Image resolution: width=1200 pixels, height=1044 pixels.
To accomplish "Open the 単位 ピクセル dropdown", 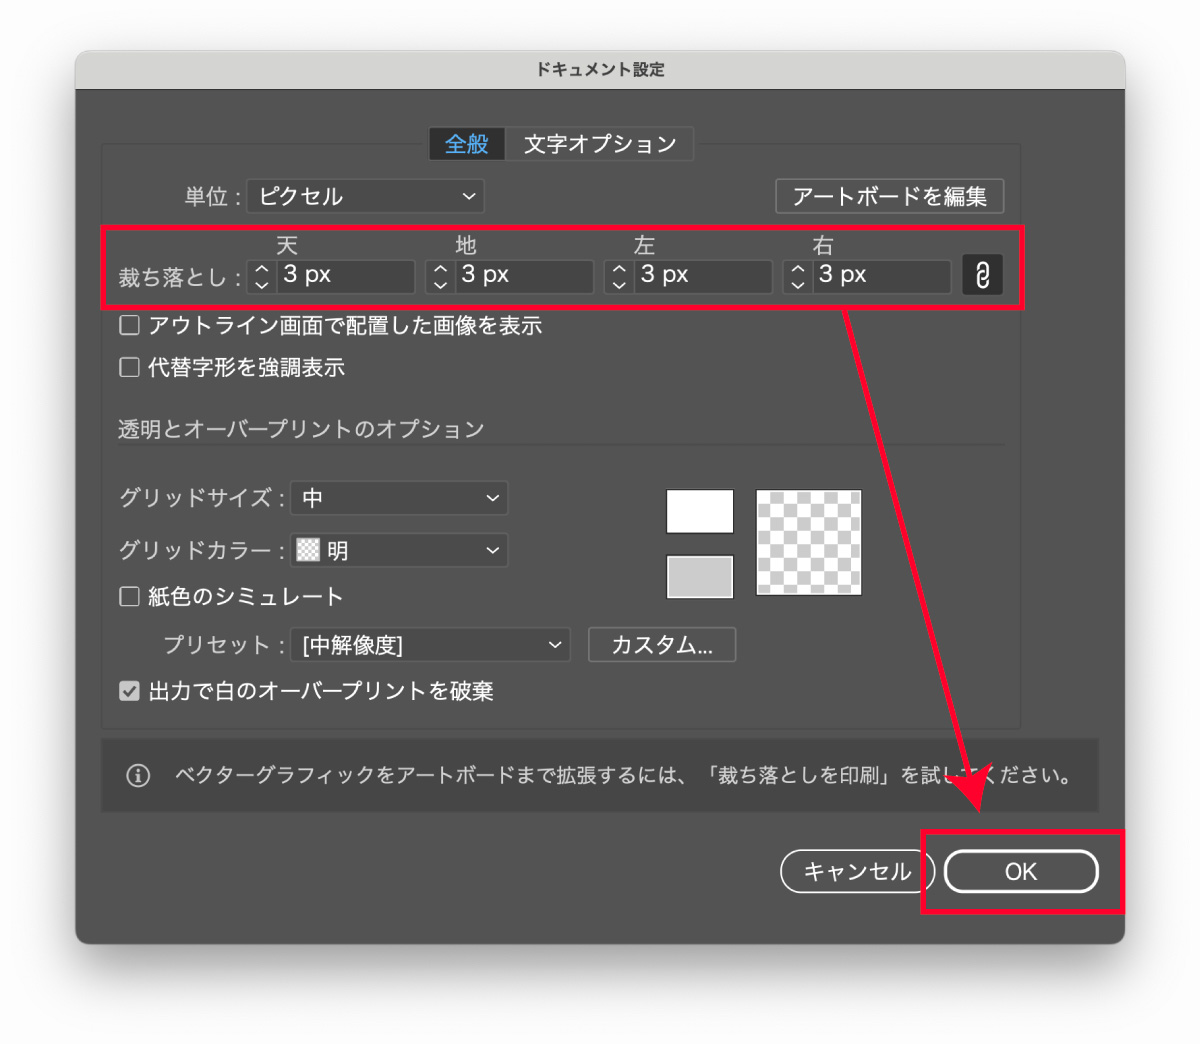I will tap(366, 196).
